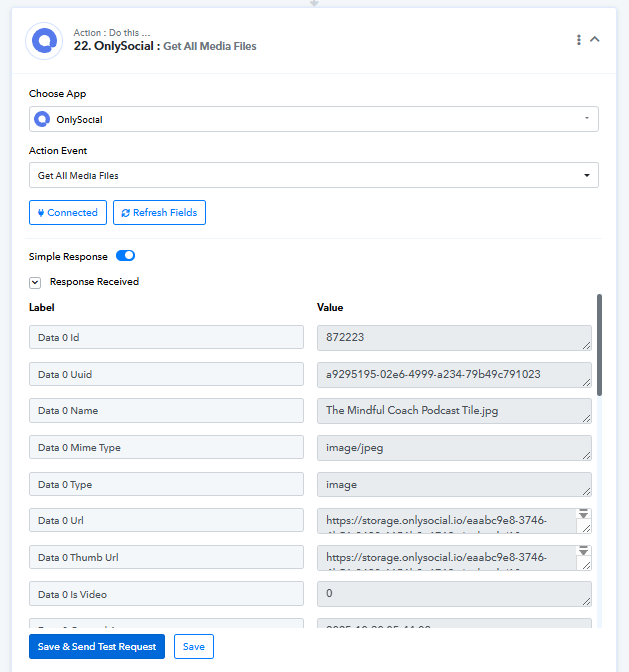The height and width of the screenshot is (672, 629).
Task: Click the resize handle of Data 0 Type value
Action: coord(585,491)
